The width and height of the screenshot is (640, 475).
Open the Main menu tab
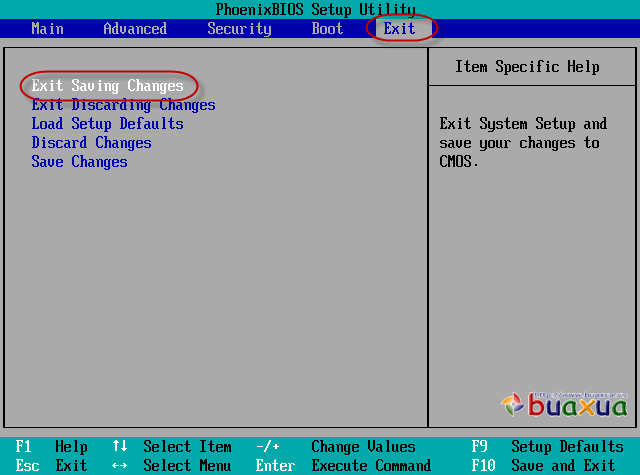(x=47, y=29)
